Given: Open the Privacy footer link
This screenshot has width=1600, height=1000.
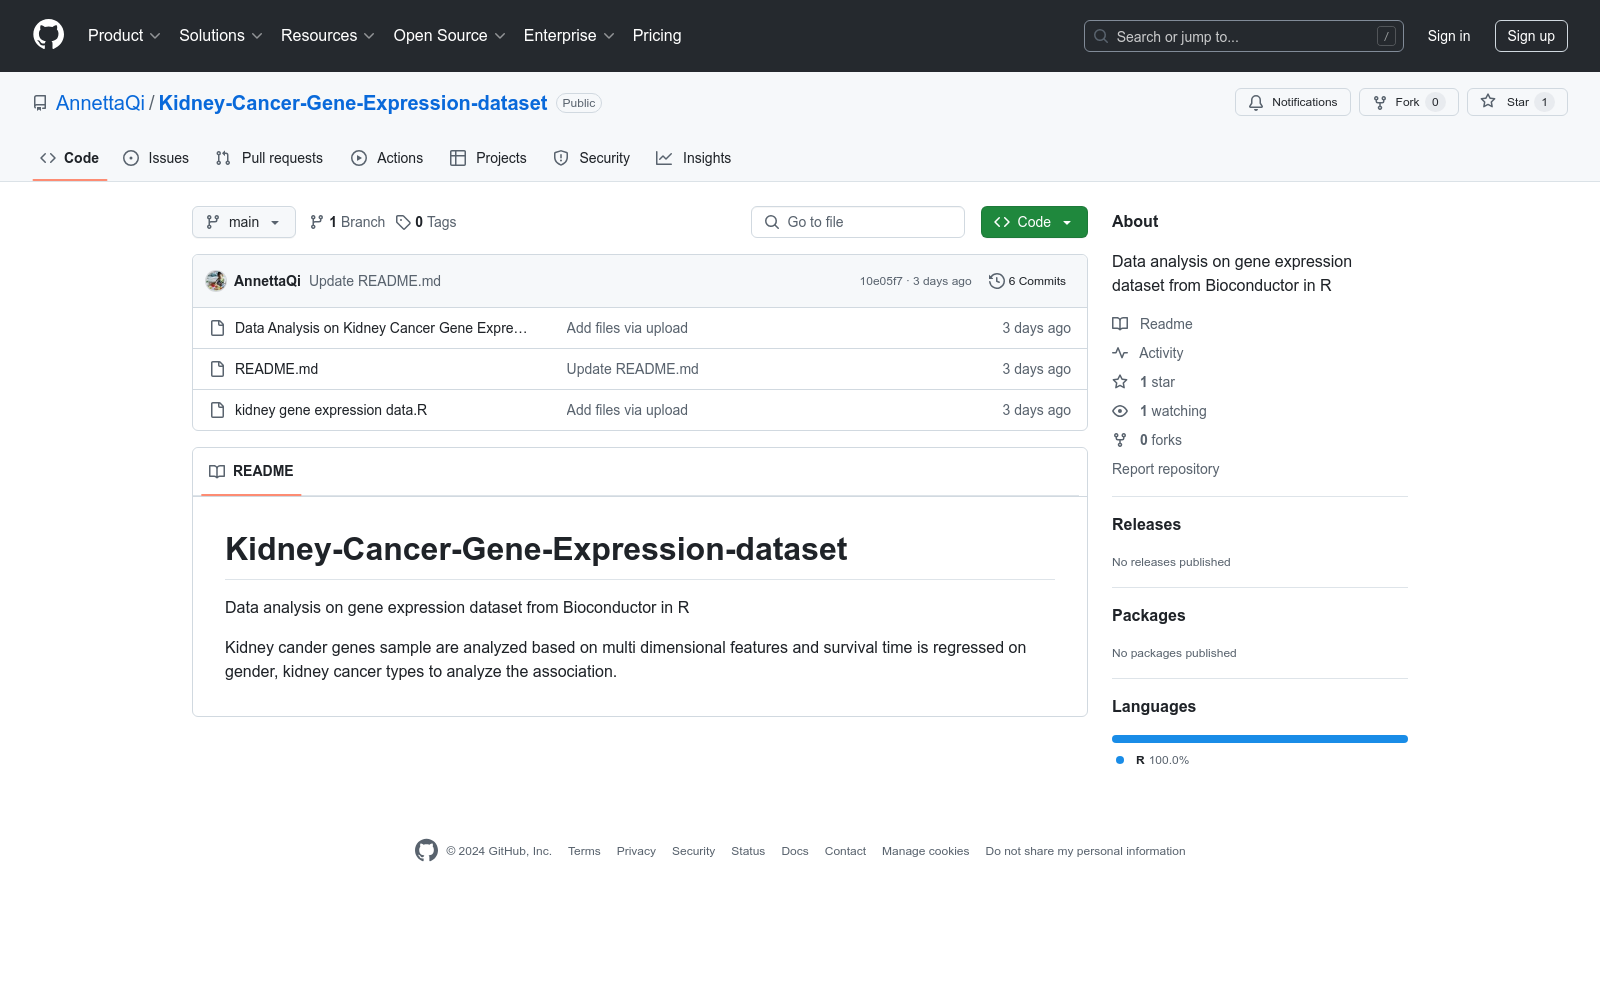Looking at the screenshot, I should (636, 851).
